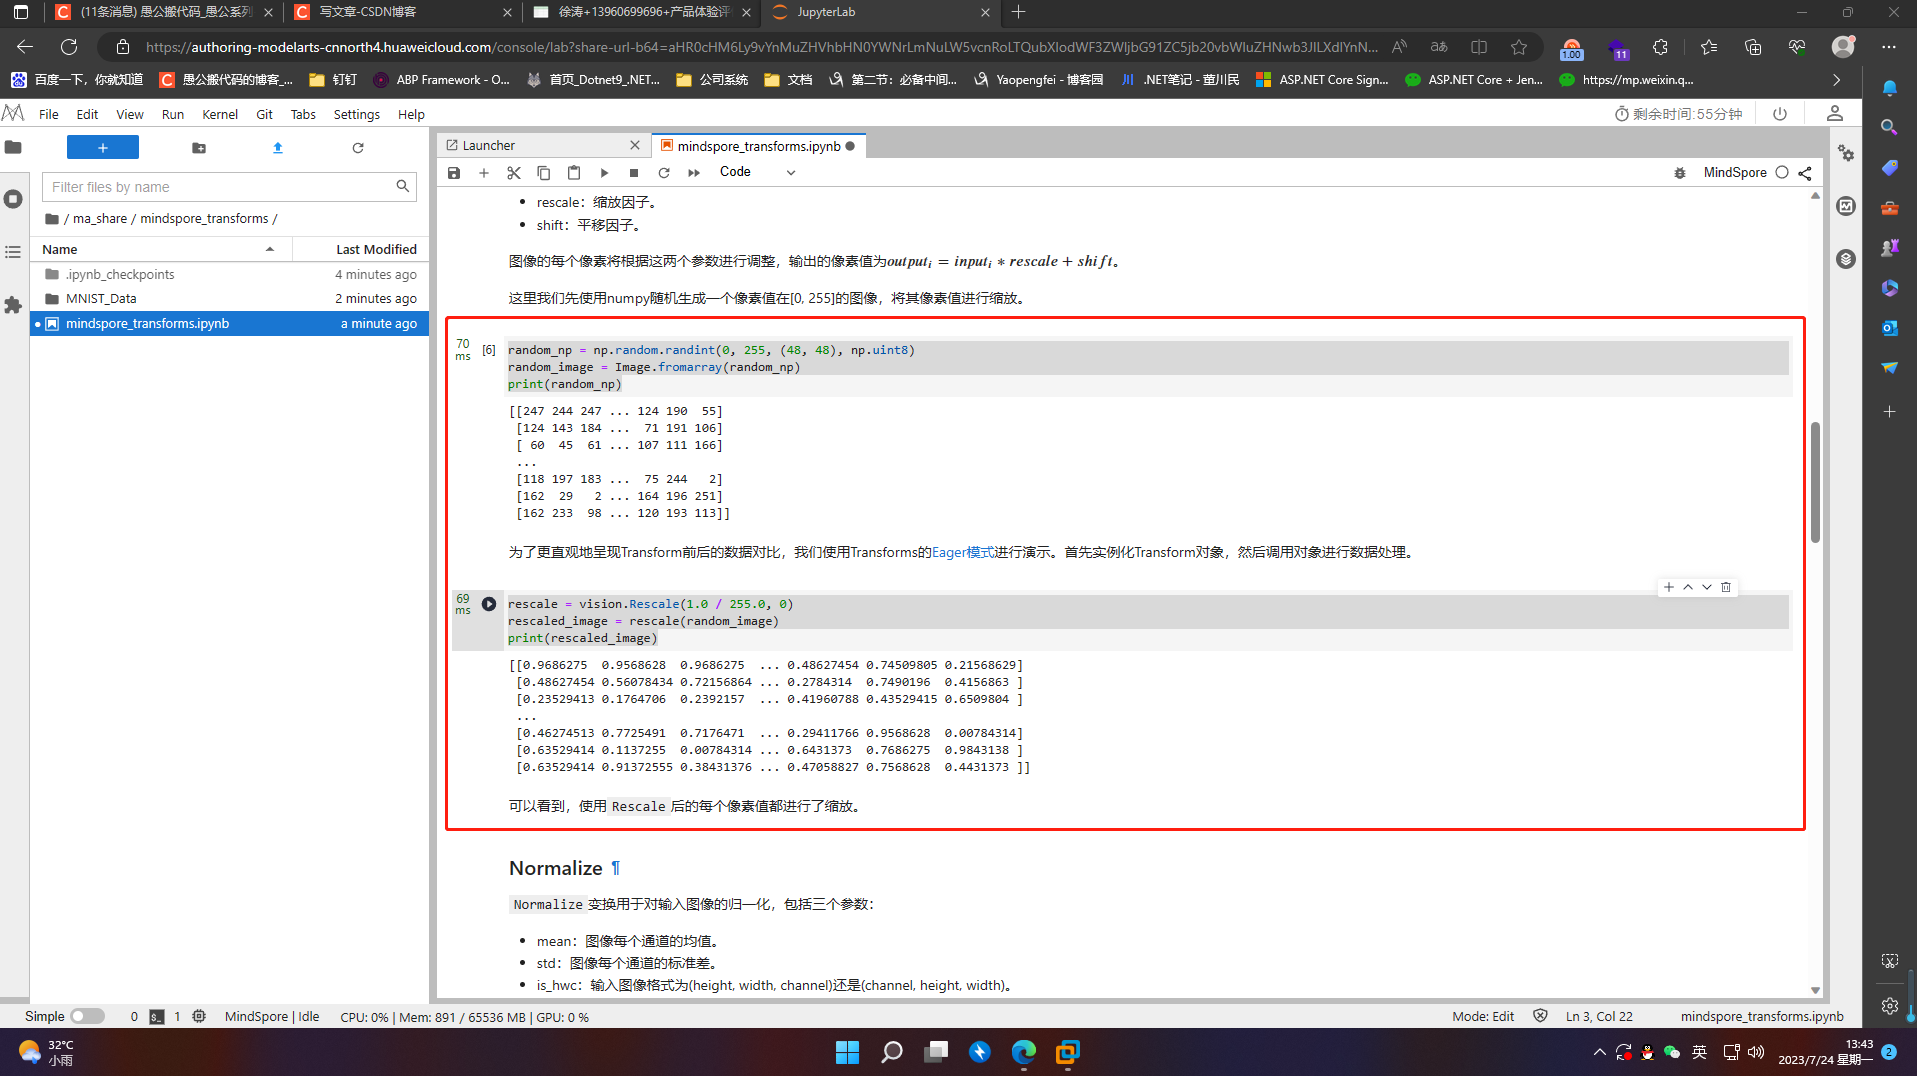Open the running terminals and kernels sidebar
1917x1076 pixels.
tap(13, 199)
